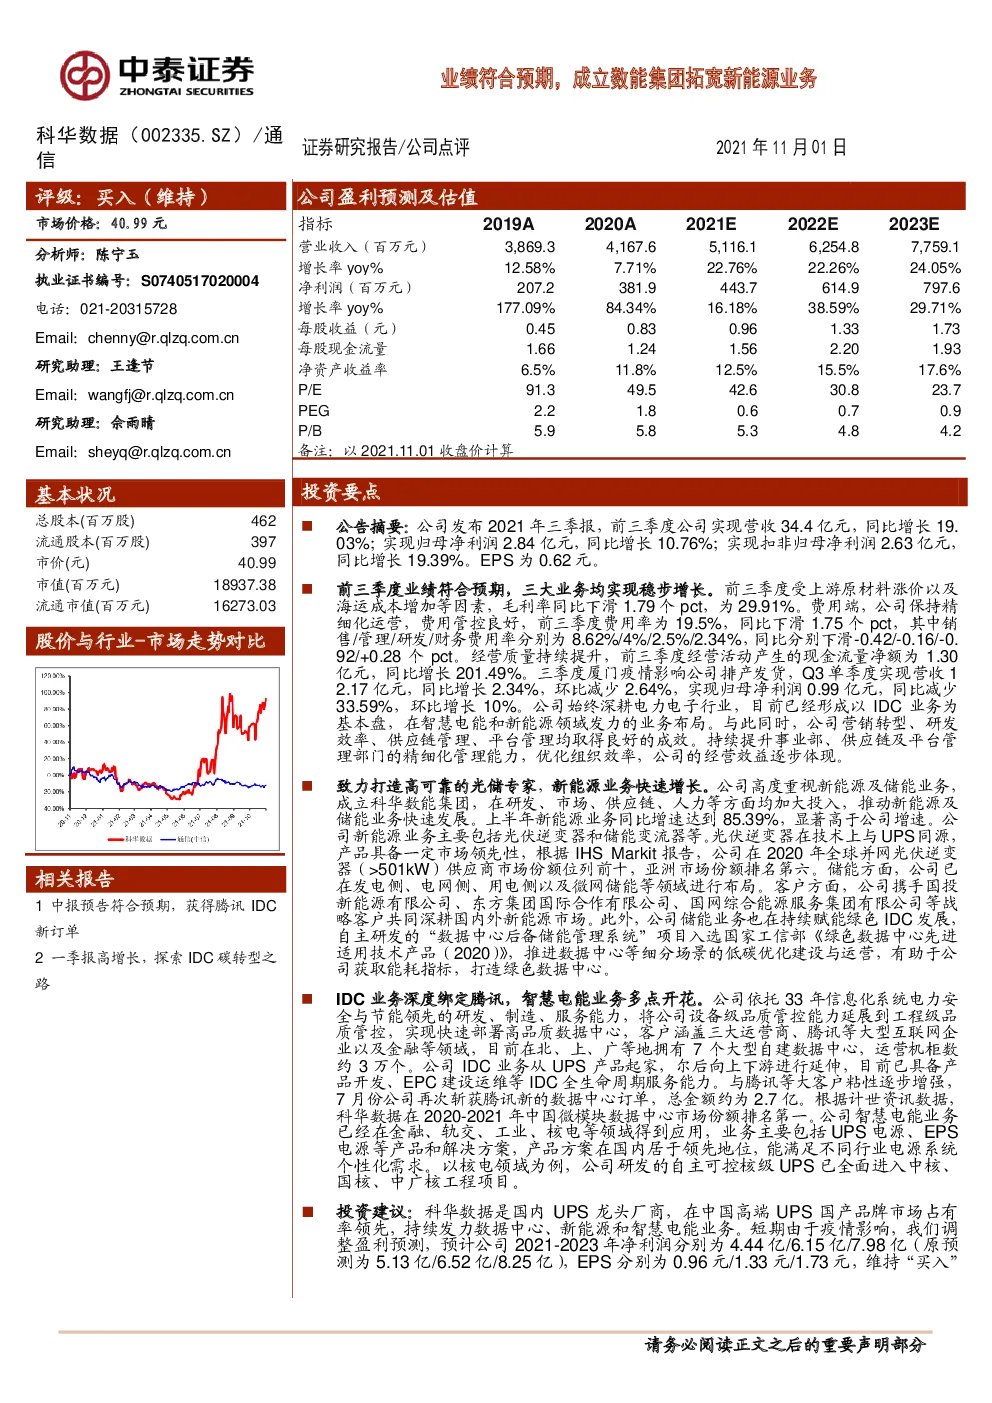
Task: Open related report 一季报高增长
Action: (x=155, y=970)
